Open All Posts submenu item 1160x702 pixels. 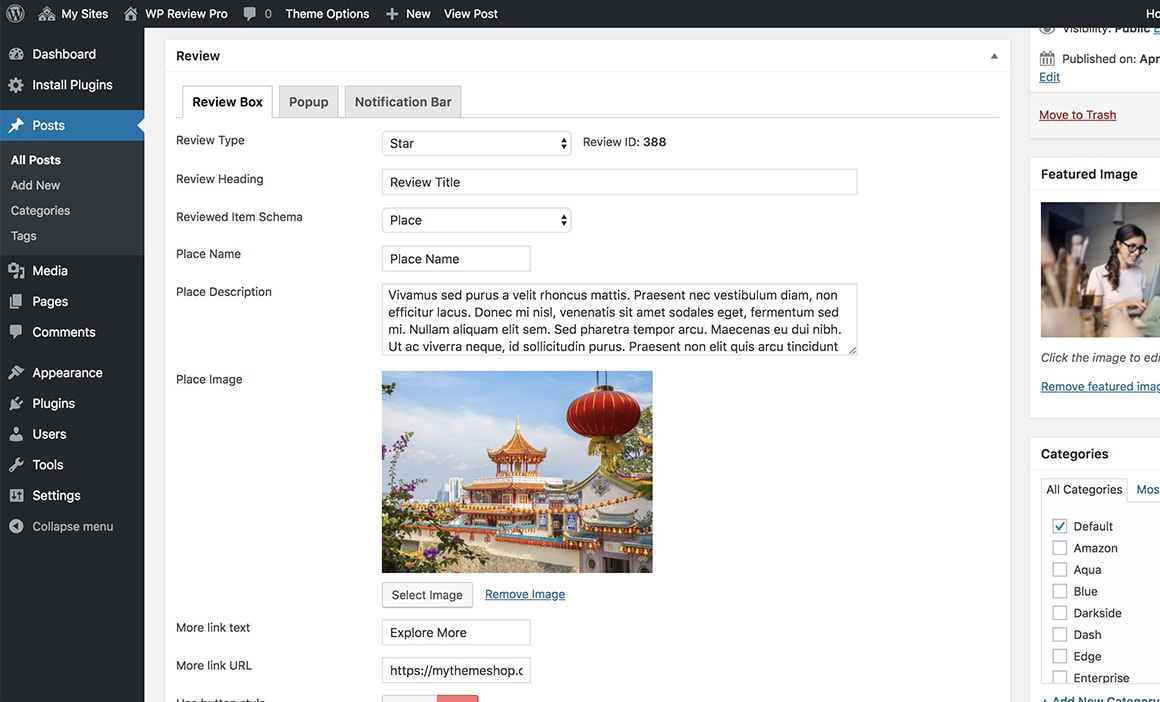[36, 160]
